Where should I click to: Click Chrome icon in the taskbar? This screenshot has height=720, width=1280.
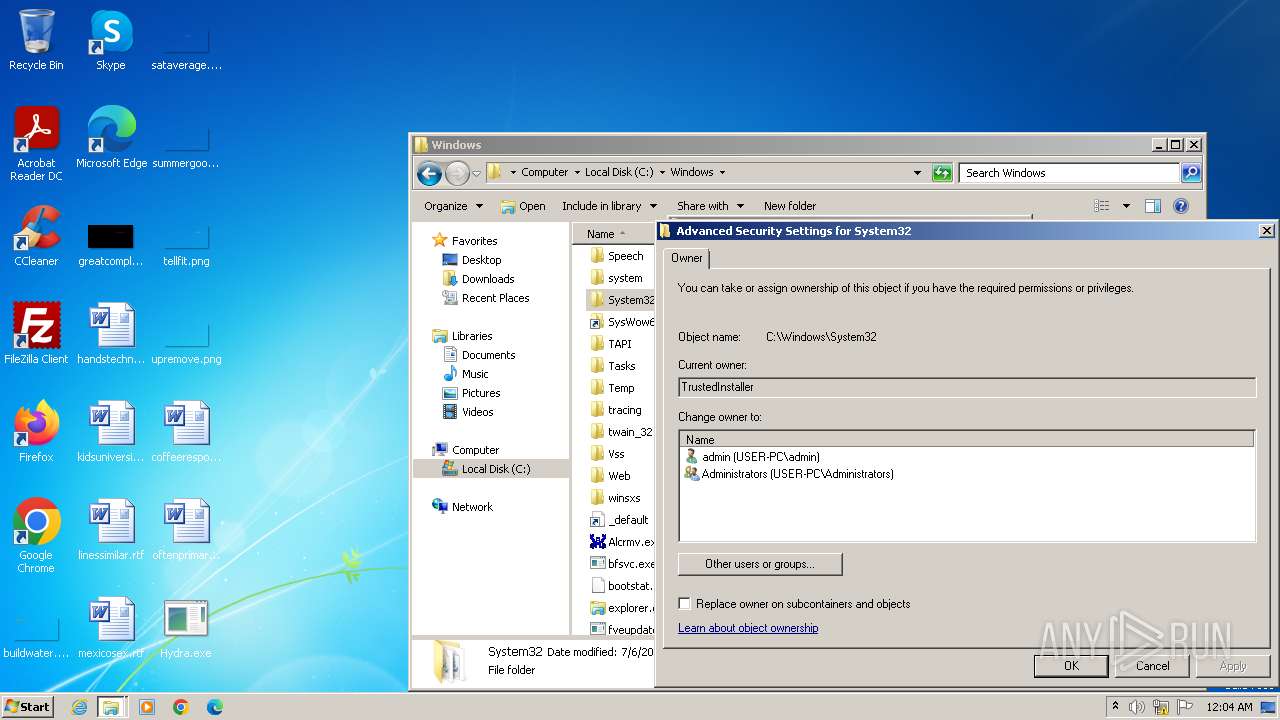[181, 707]
